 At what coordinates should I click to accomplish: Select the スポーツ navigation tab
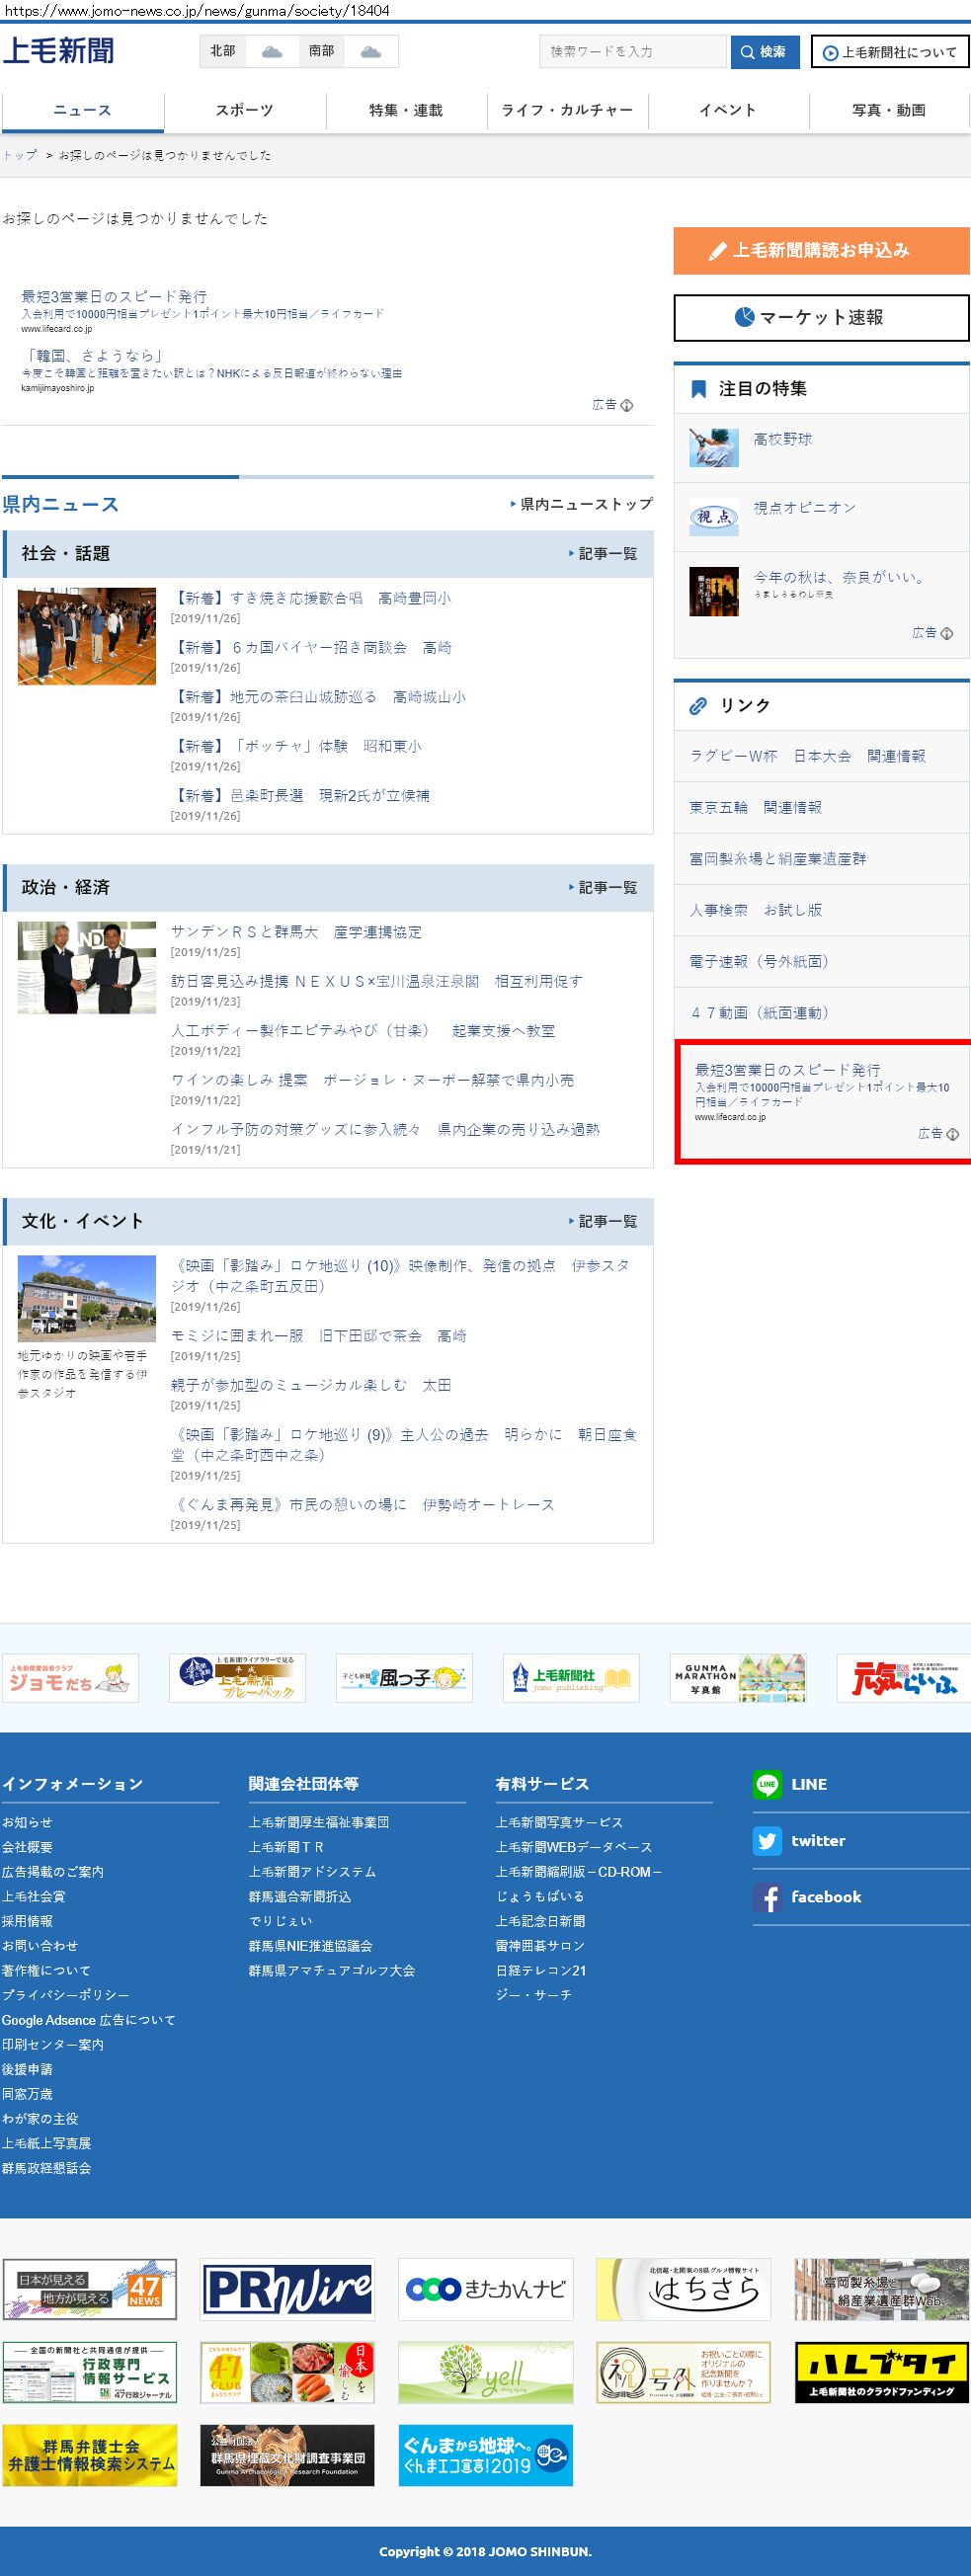coord(245,110)
